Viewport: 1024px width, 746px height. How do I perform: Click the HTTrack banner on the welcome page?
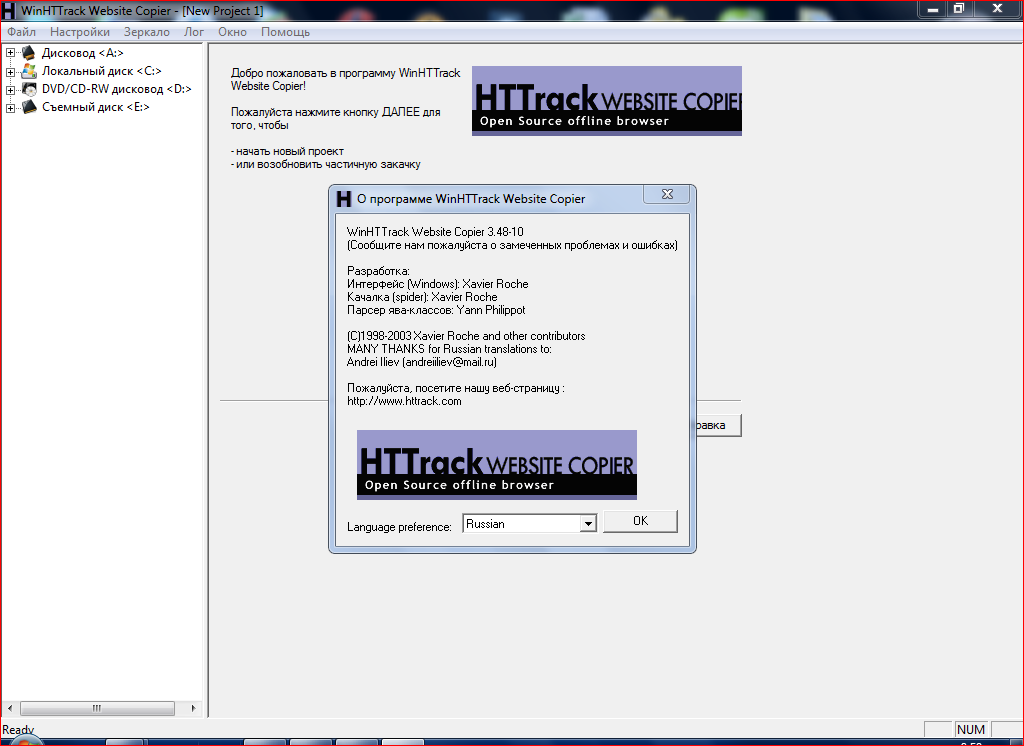(606, 101)
